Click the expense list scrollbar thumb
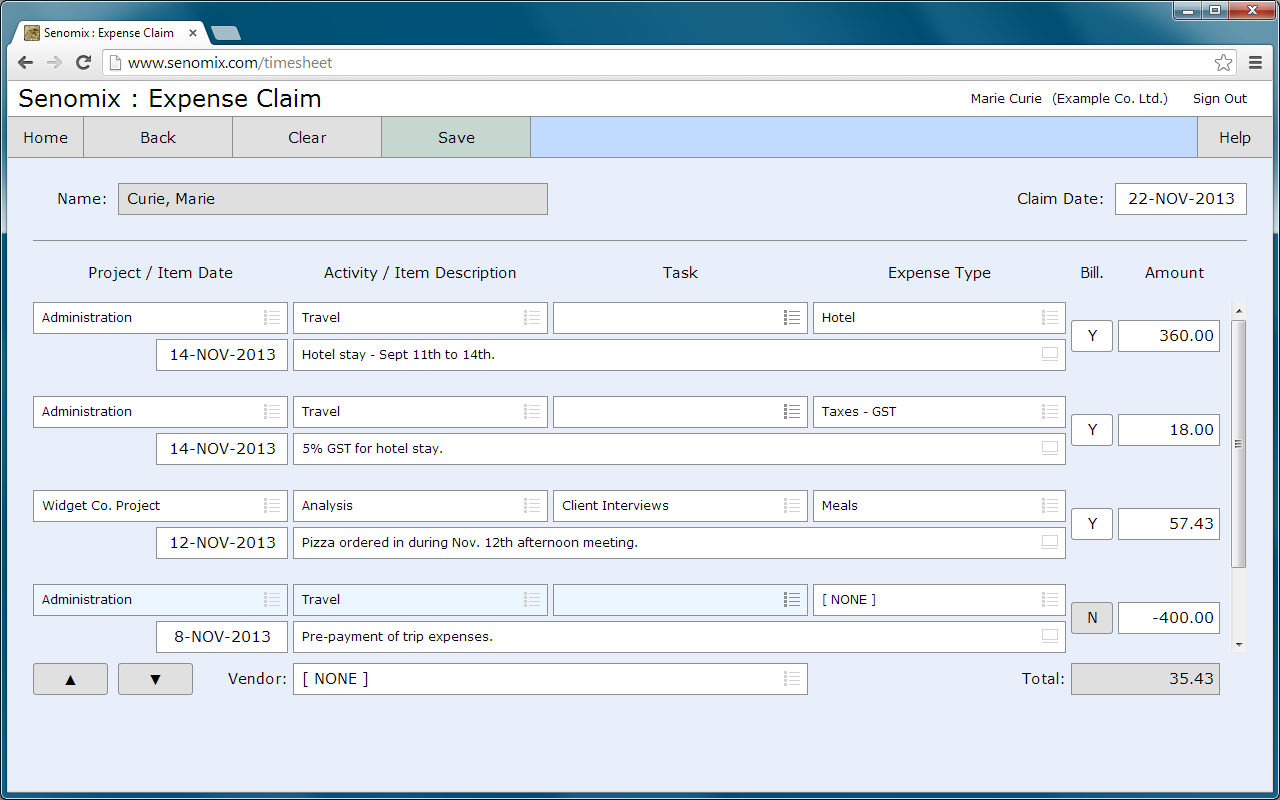The height and width of the screenshot is (800, 1280). pos(1239,444)
